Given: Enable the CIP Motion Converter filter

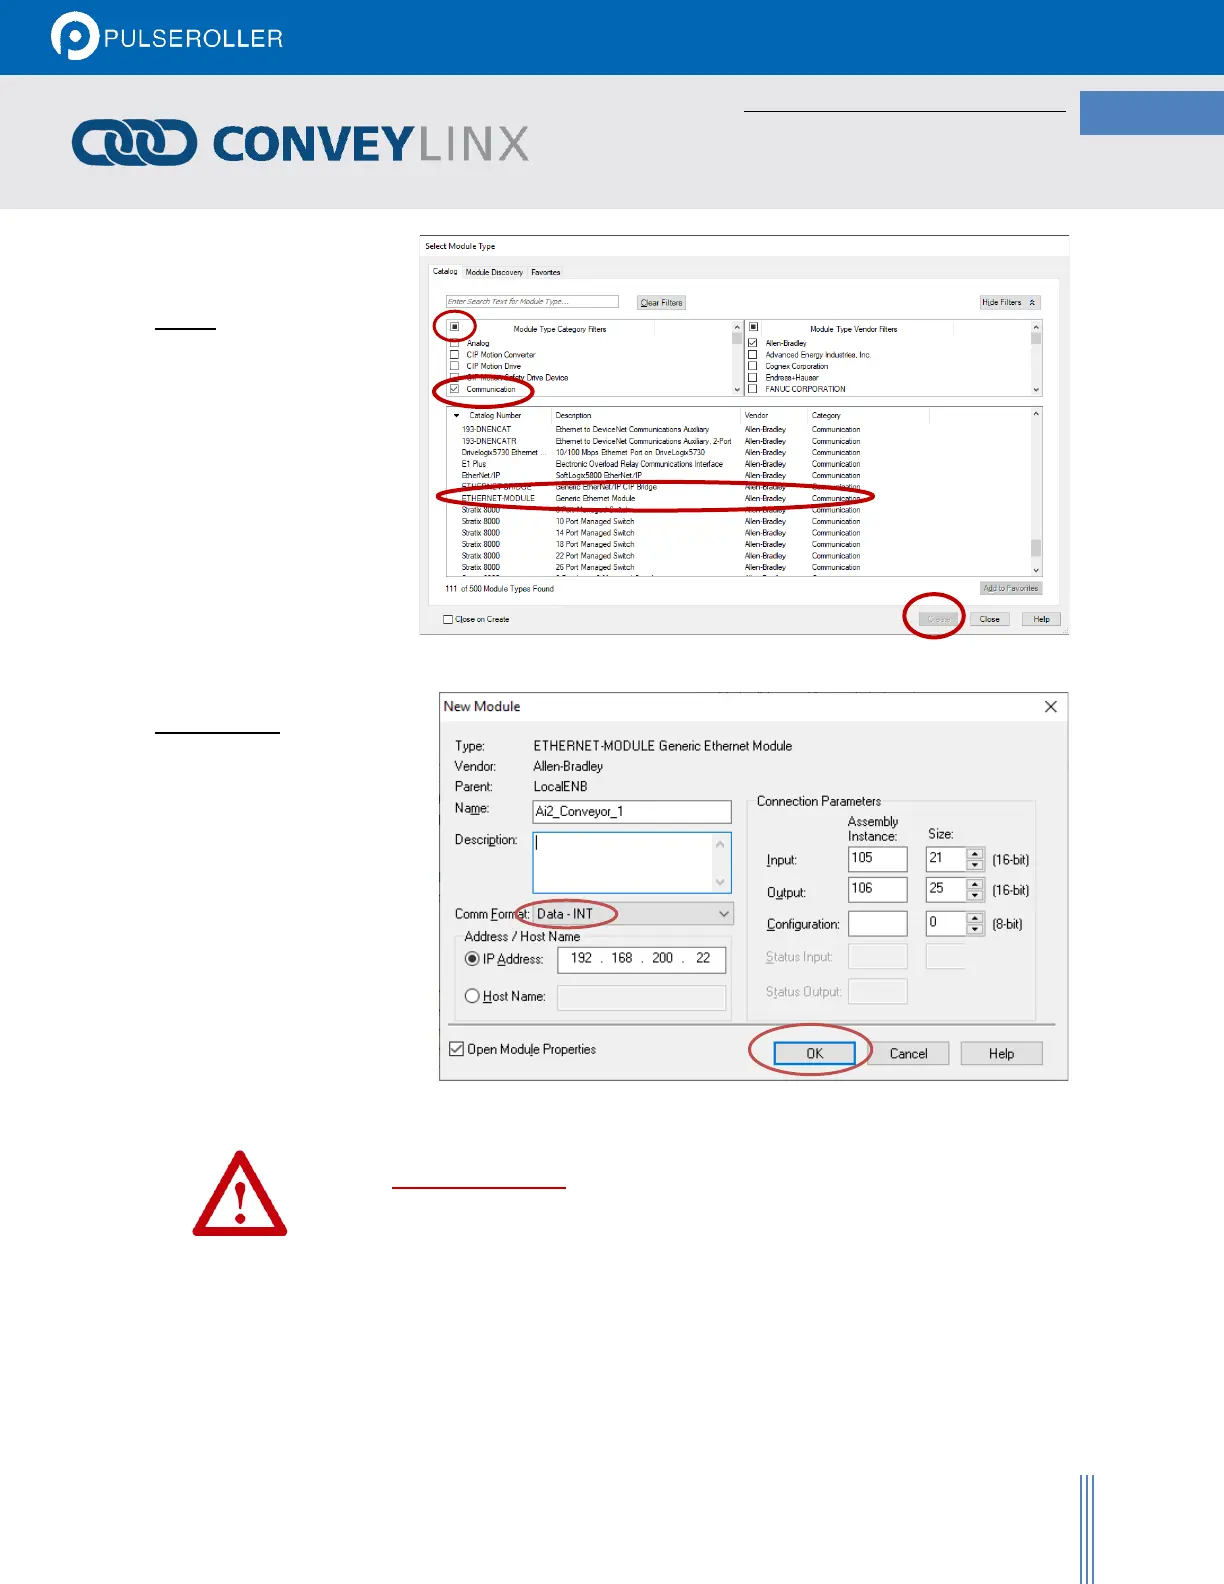Looking at the screenshot, I should (455, 354).
